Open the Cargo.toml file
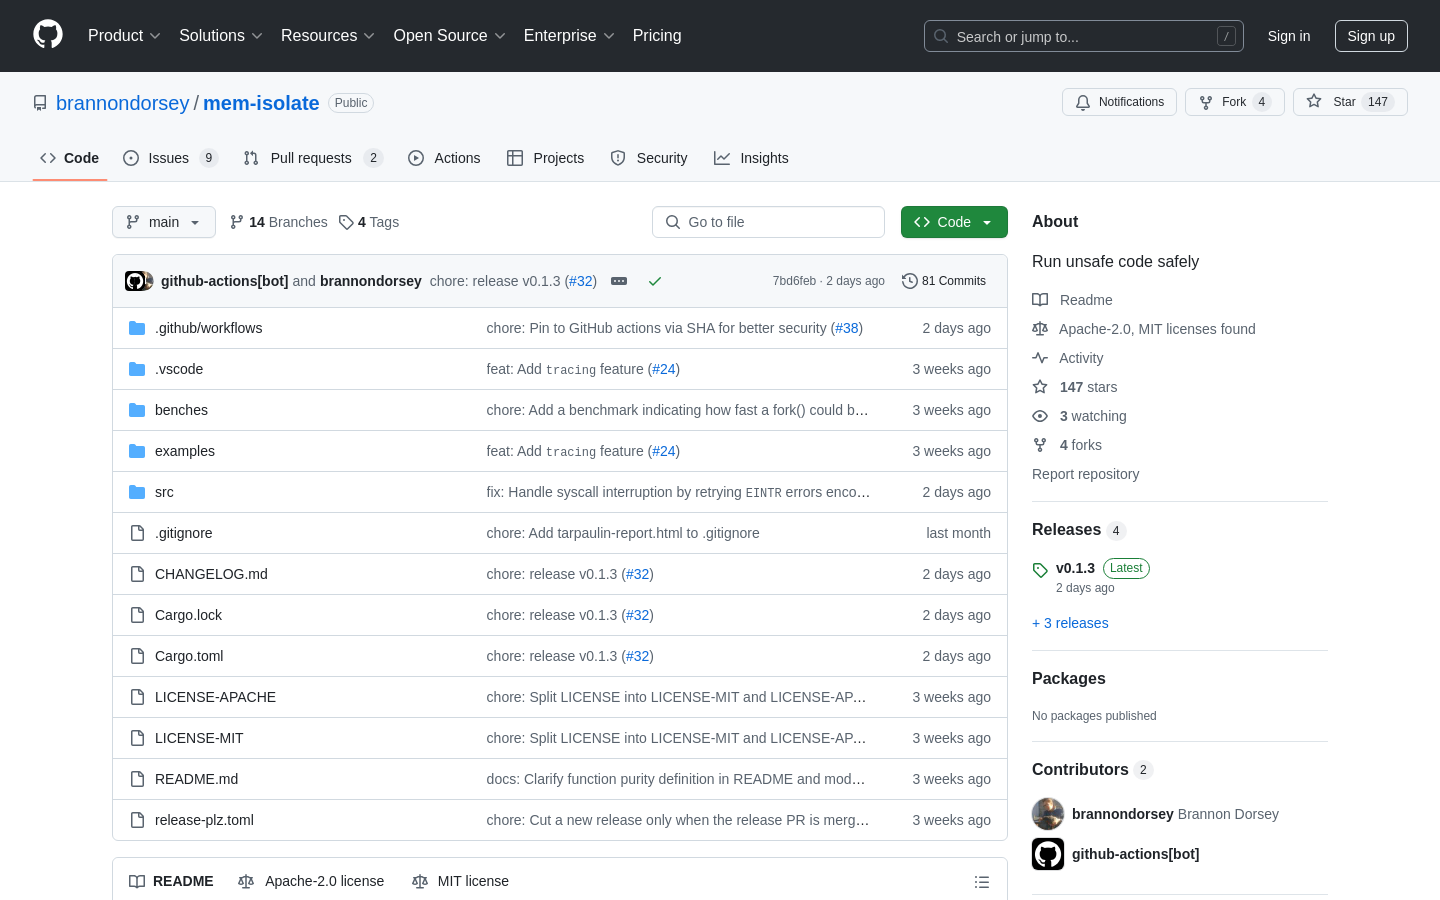 (x=189, y=656)
